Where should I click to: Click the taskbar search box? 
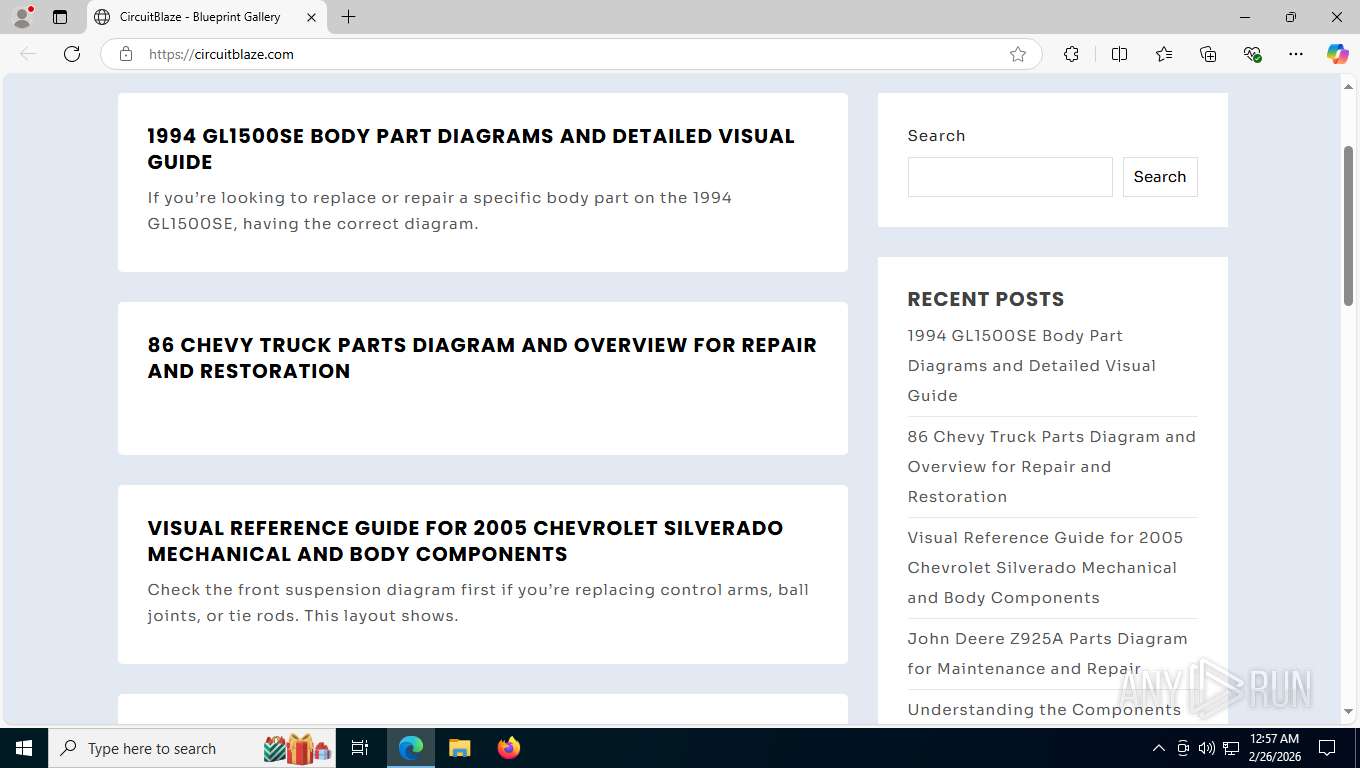pyautogui.click(x=193, y=748)
